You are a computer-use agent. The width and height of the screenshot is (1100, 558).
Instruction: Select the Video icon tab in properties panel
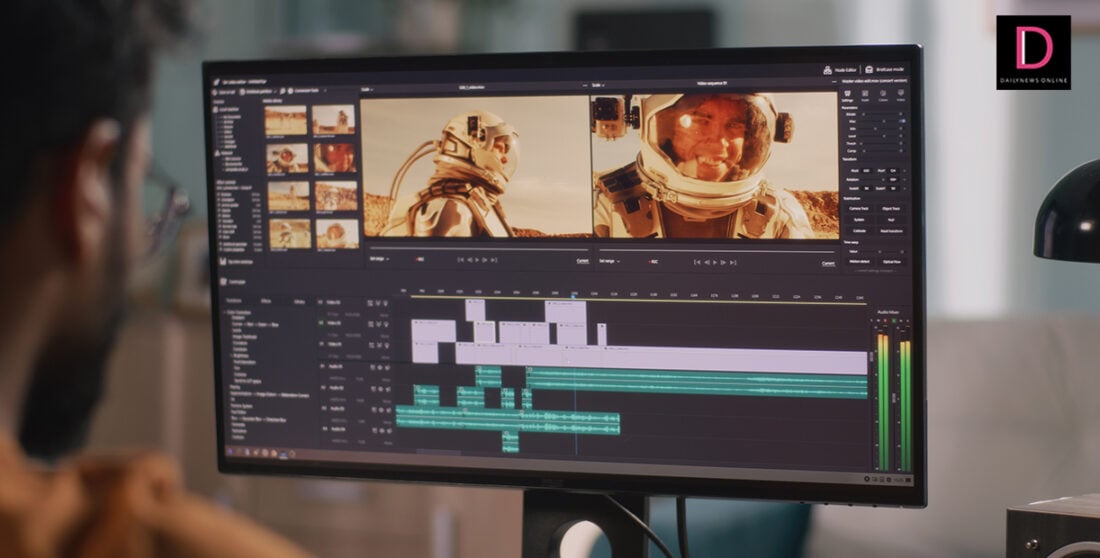click(x=901, y=95)
